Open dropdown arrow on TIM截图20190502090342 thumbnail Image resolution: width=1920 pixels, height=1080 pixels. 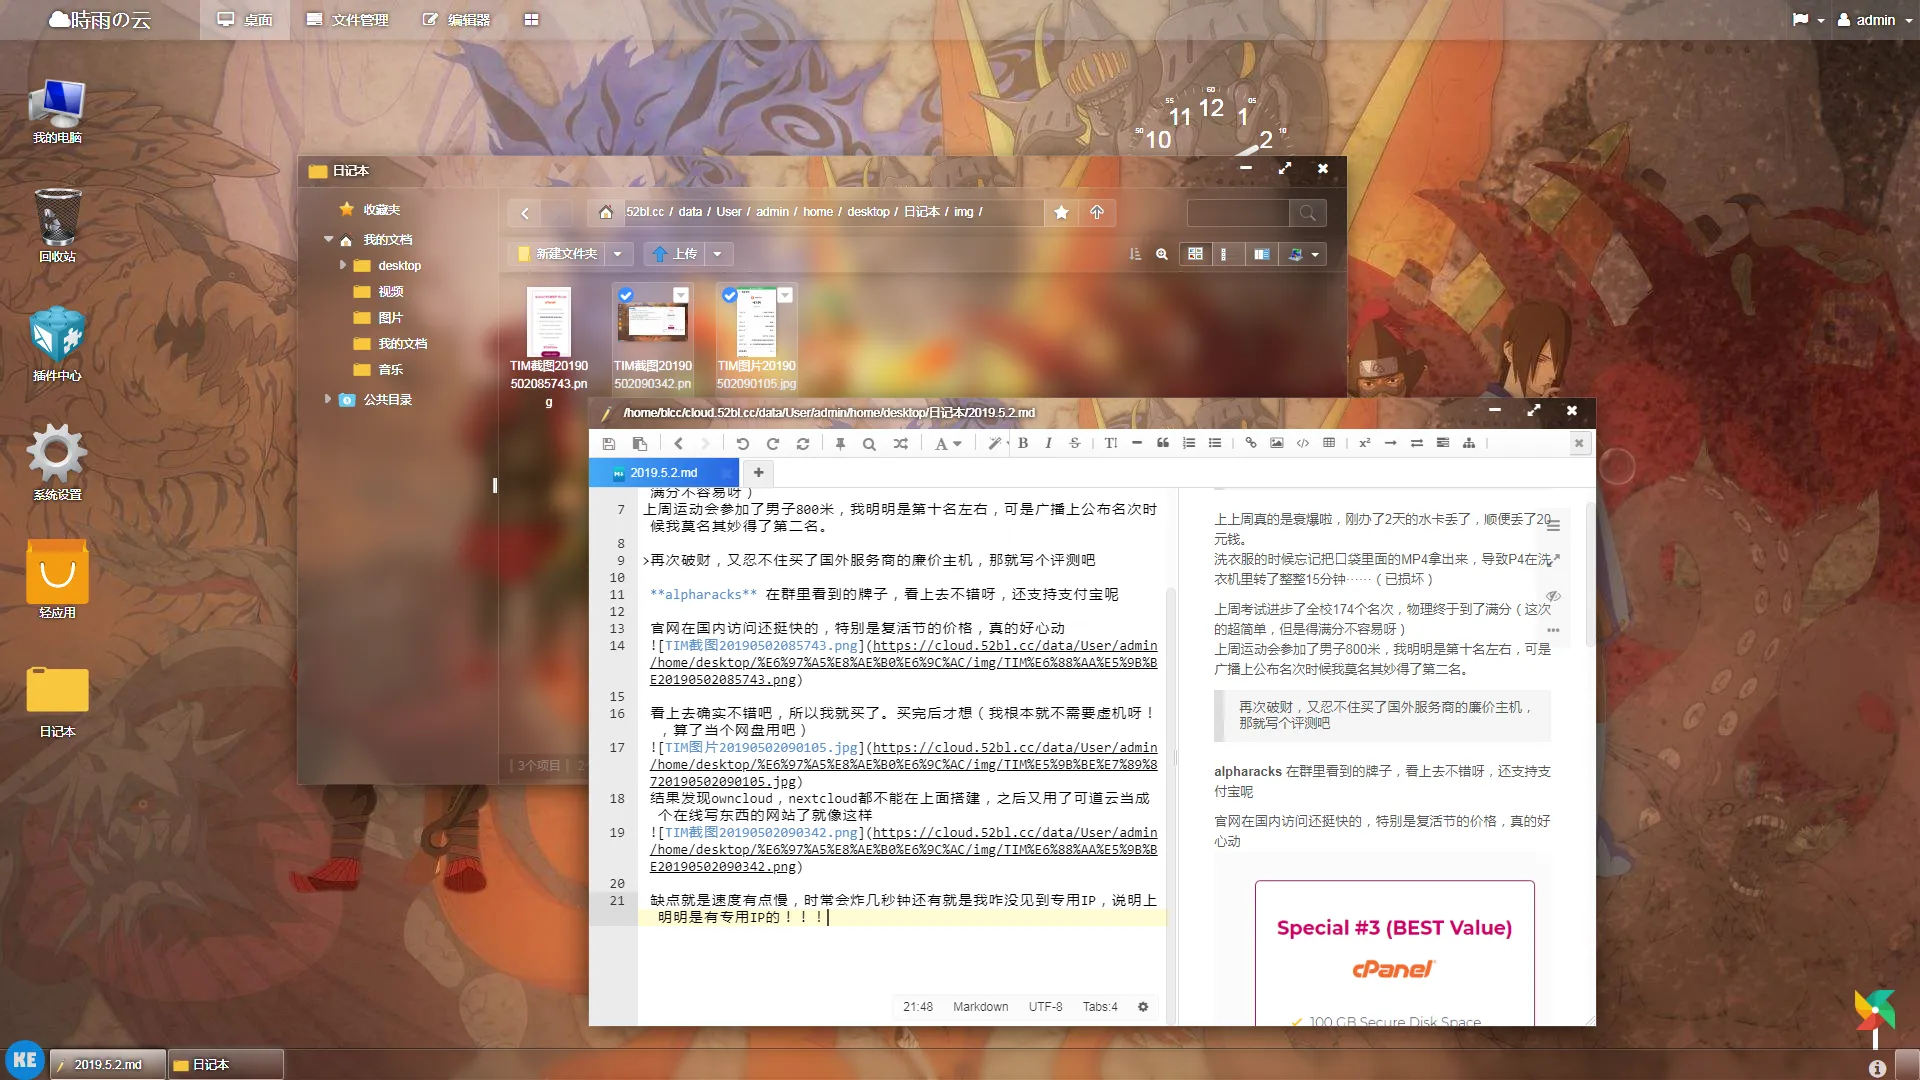[681, 295]
